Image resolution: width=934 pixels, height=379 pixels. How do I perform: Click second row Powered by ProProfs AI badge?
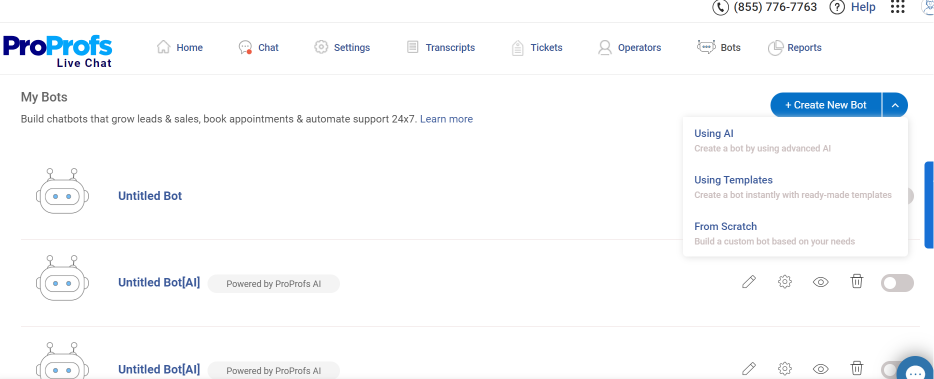(x=273, y=284)
